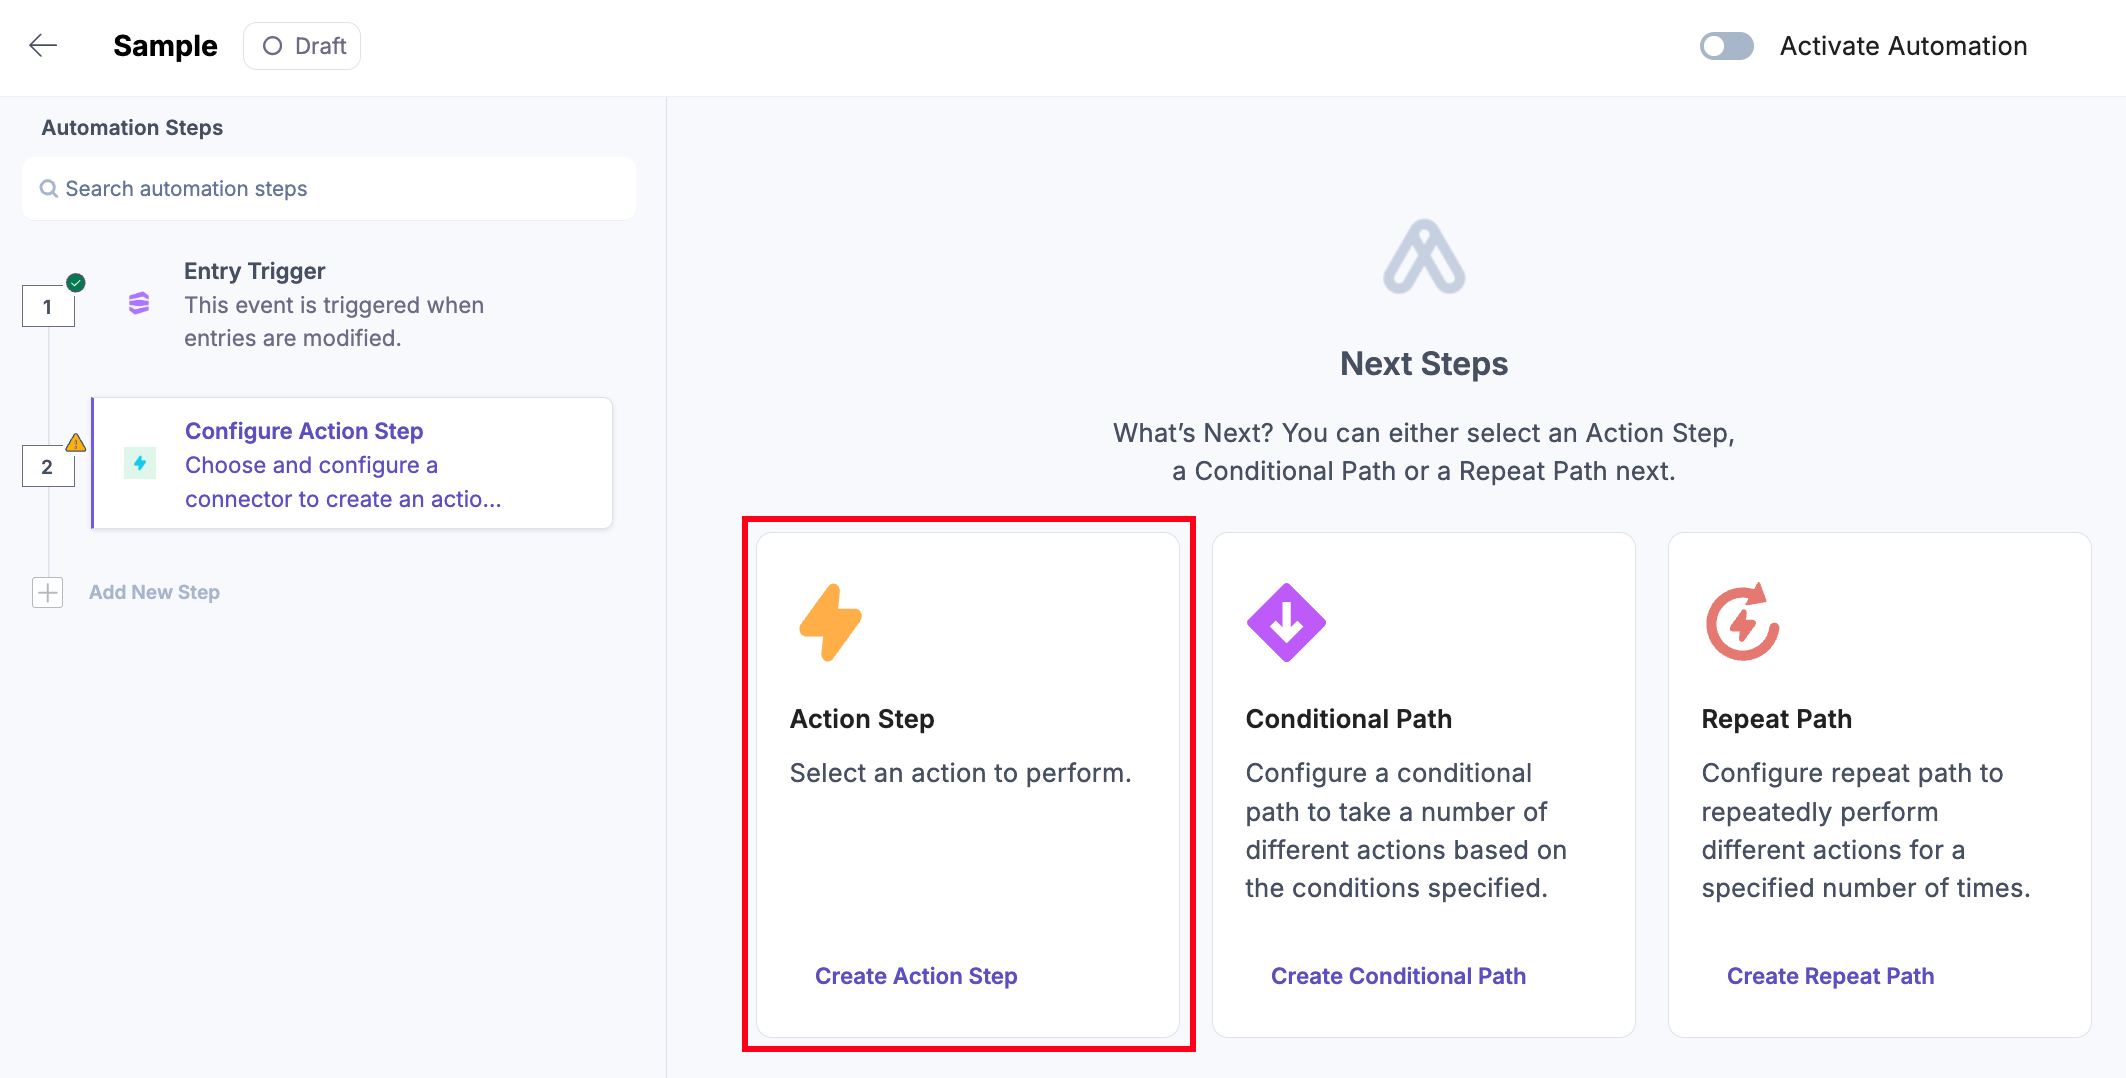
Task: Click step number 1 box
Action: point(48,307)
